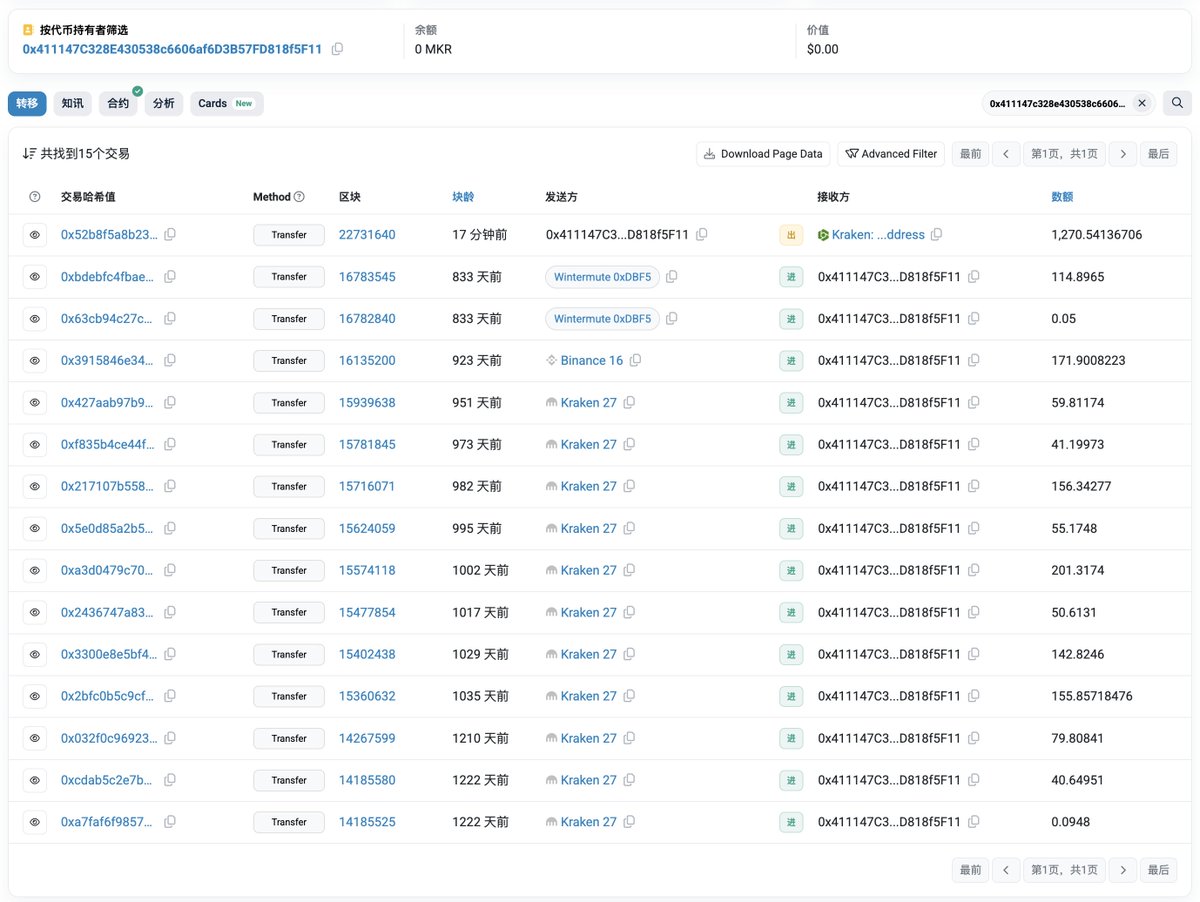Copy the token holder address at top
Screen dimensions: 1200x902
(337, 49)
